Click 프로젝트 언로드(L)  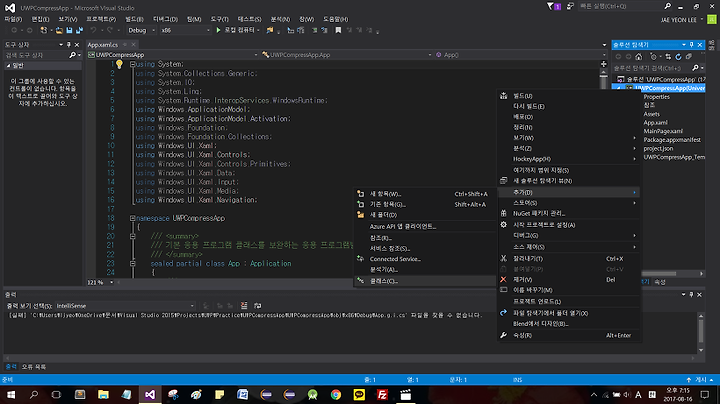pyautogui.click(x=569, y=302)
